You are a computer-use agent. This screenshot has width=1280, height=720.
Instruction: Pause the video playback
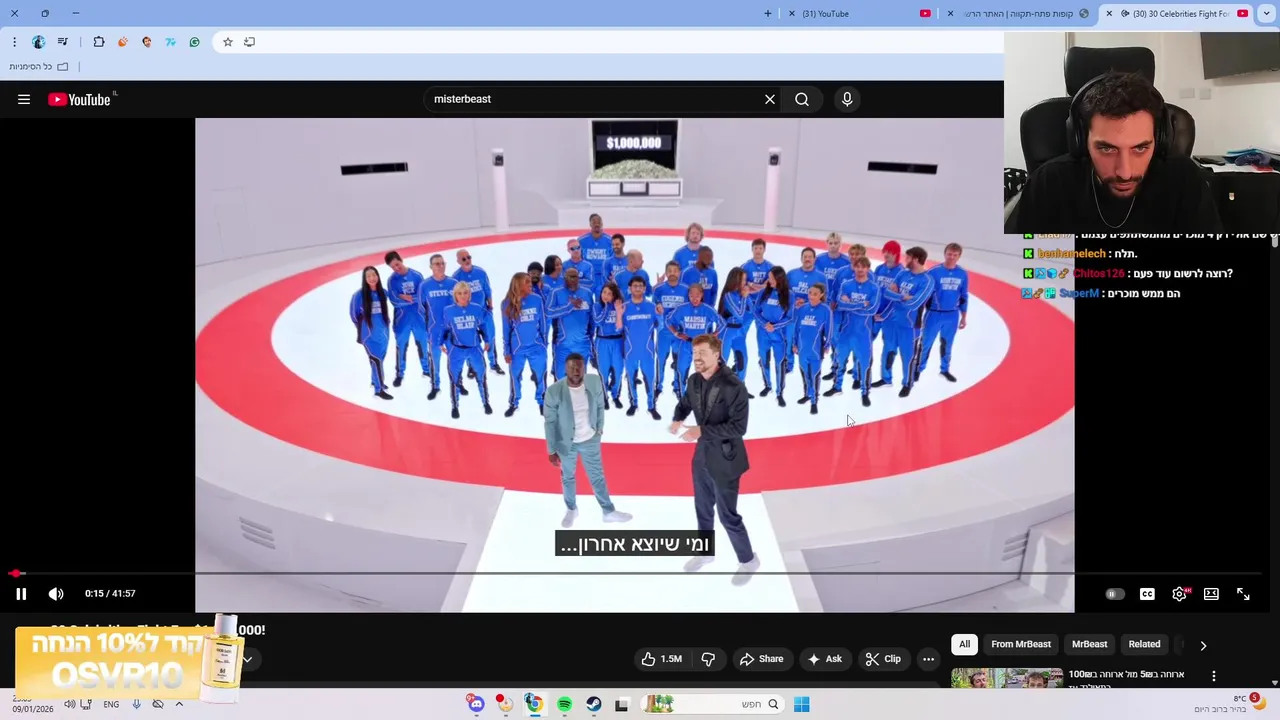21,594
